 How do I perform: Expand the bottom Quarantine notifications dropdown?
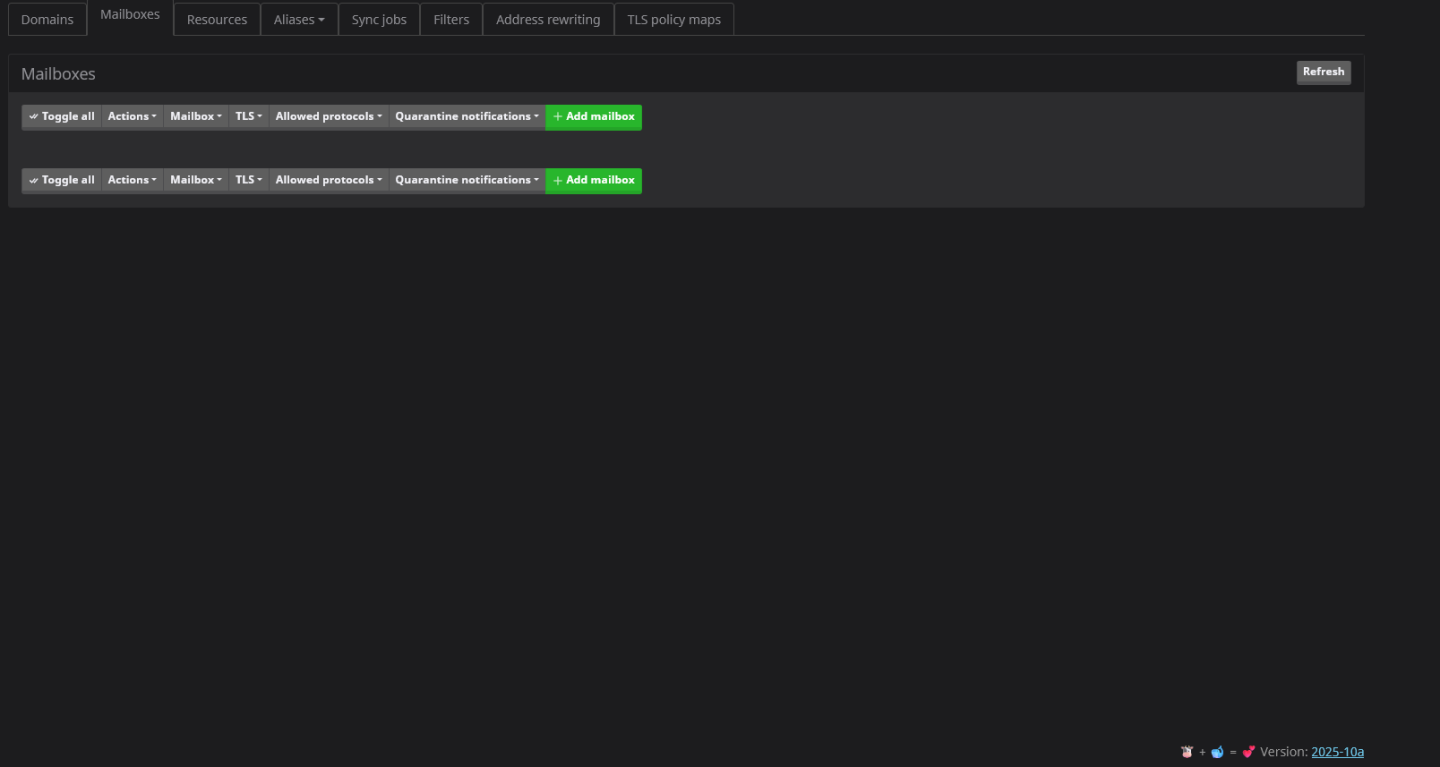[467, 181]
